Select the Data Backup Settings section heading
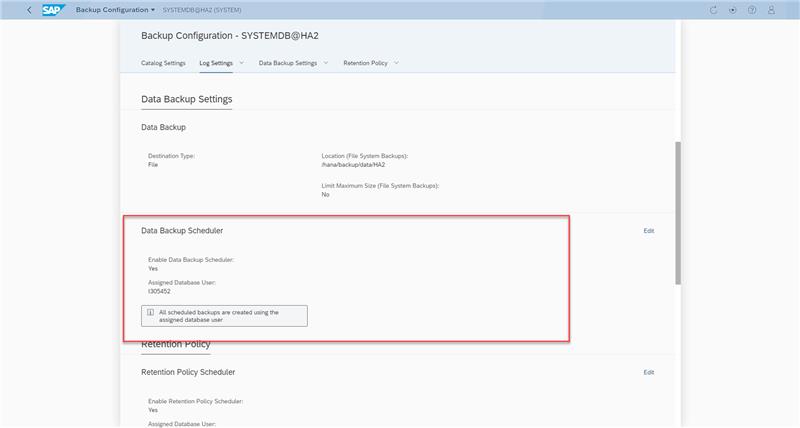This screenshot has width=800, height=428. pyautogui.click(x=187, y=99)
